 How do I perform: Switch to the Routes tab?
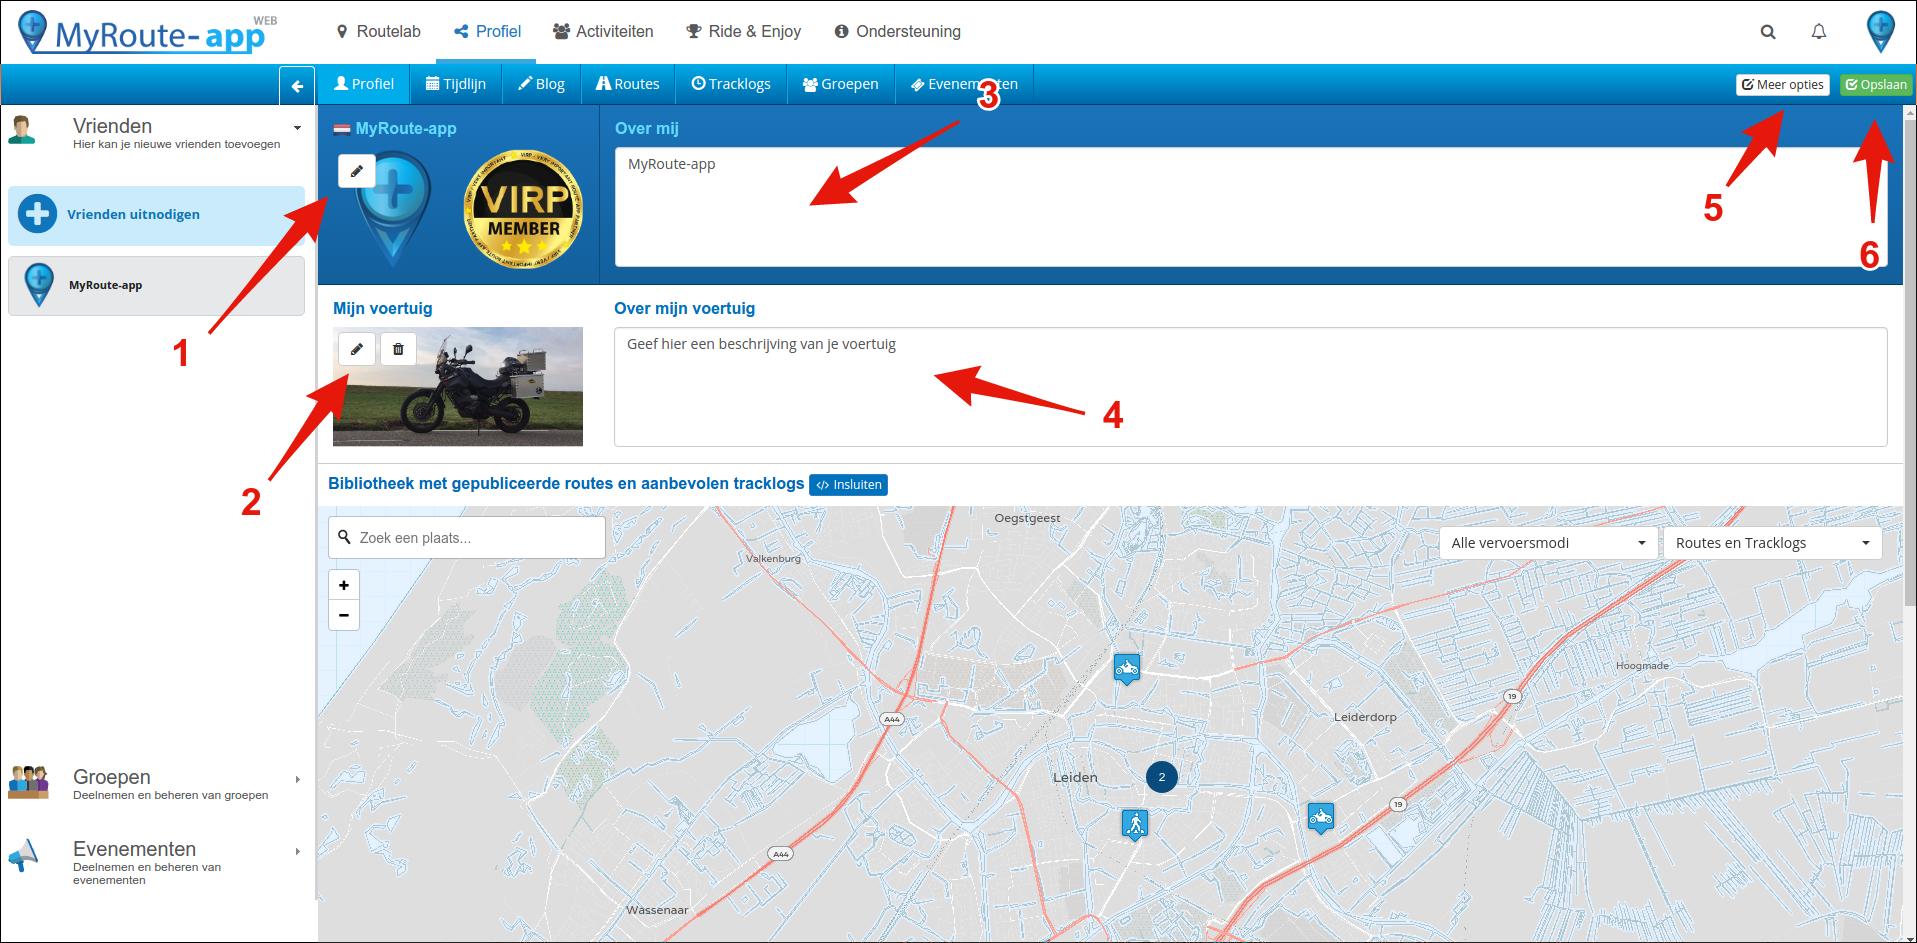628,84
